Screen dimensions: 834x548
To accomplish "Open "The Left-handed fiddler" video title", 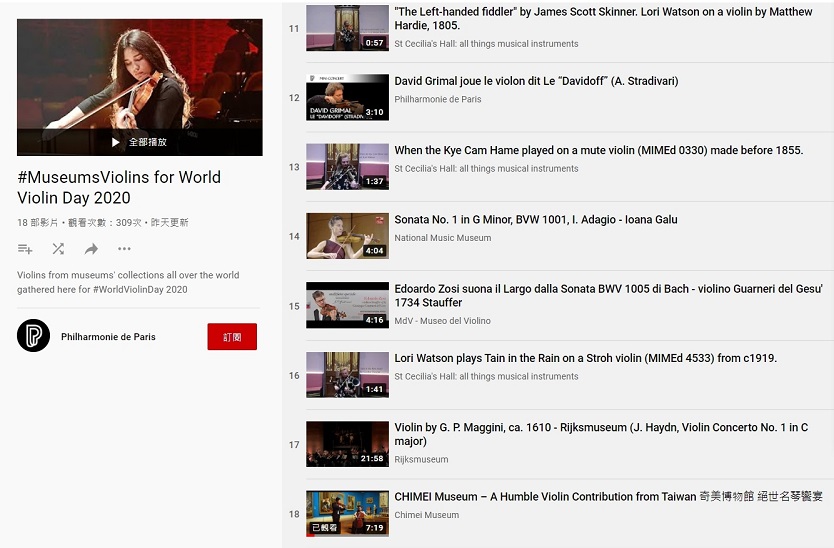I will (x=603, y=19).
